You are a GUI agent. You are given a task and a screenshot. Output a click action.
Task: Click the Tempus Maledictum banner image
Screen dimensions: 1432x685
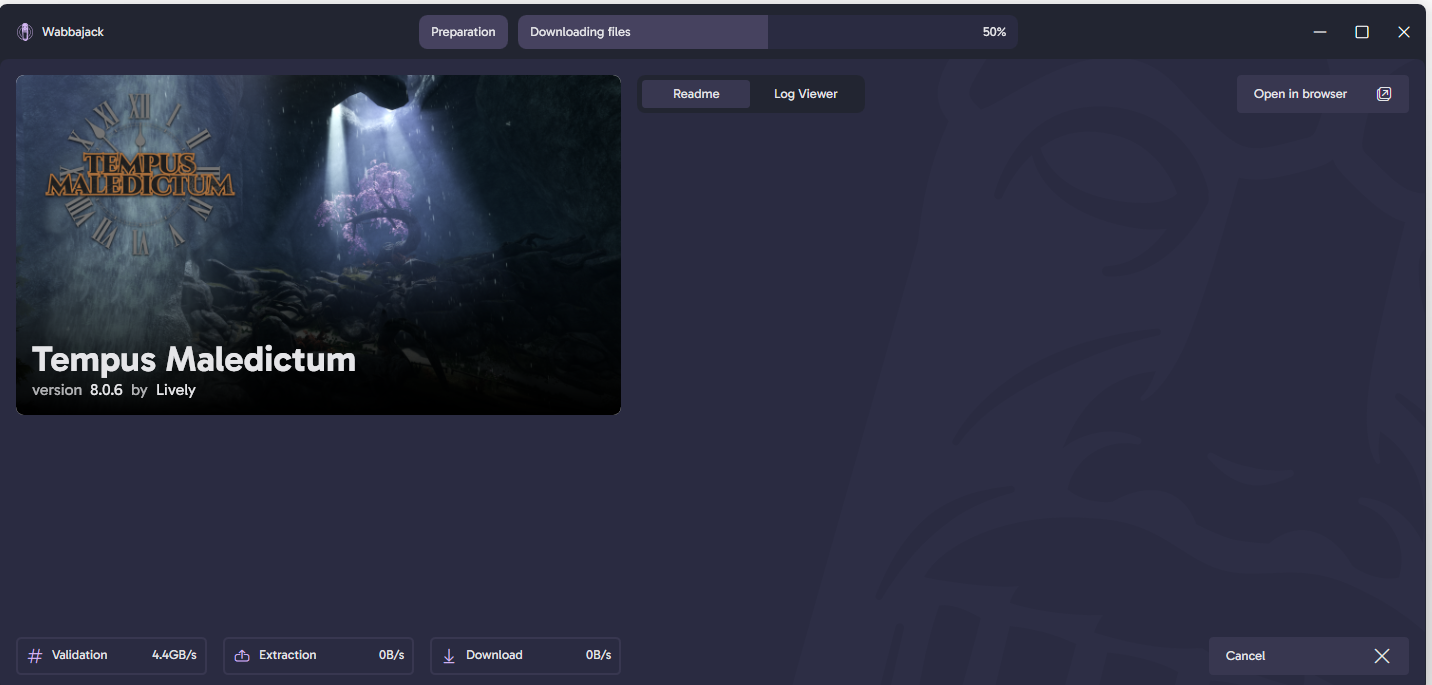(318, 245)
